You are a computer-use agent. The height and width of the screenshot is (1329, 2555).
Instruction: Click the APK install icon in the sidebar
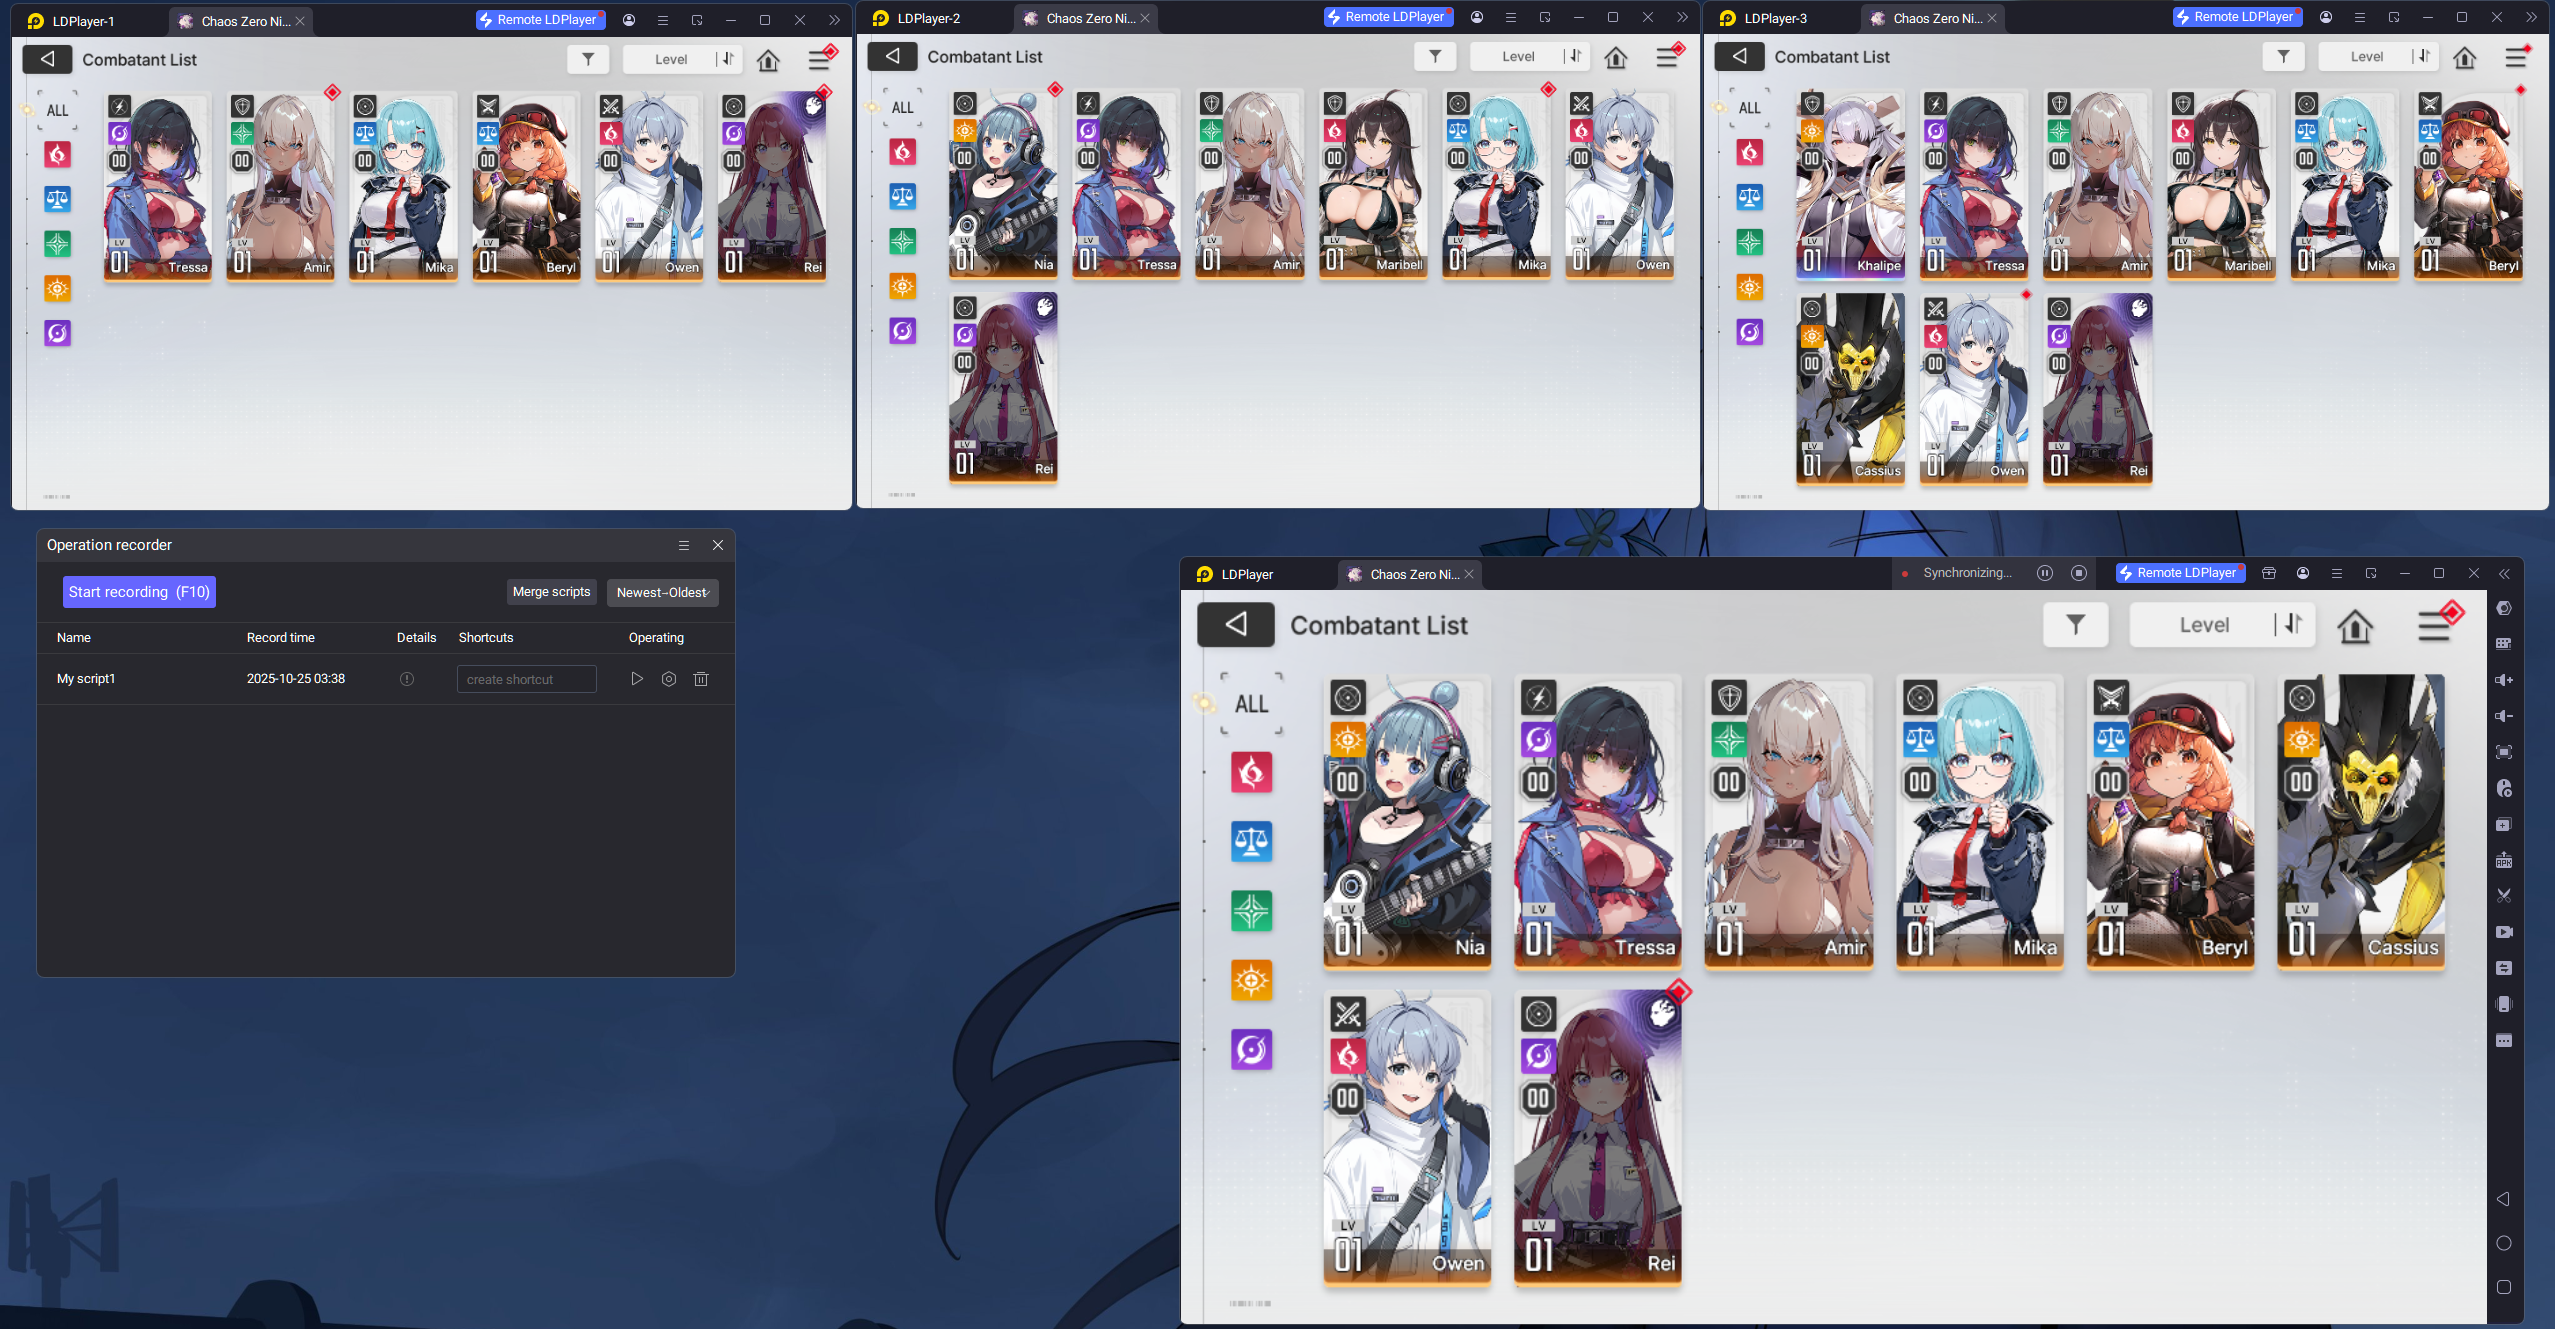(2504, 860)
